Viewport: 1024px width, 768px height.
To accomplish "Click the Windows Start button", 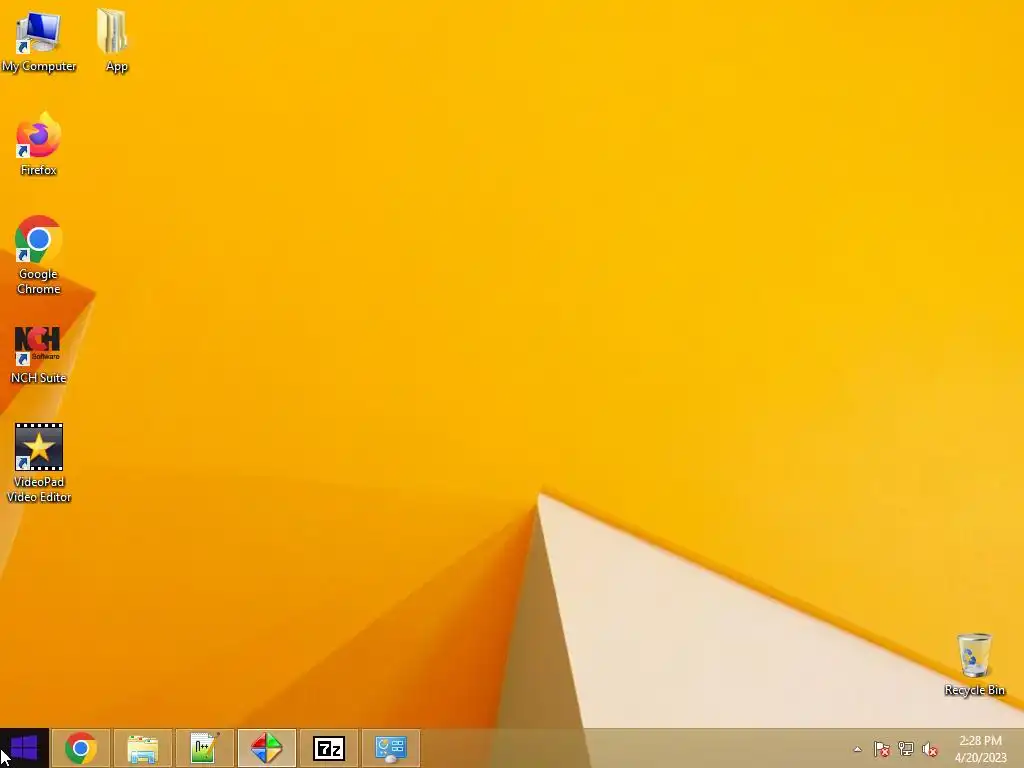I will pos(24,748).
